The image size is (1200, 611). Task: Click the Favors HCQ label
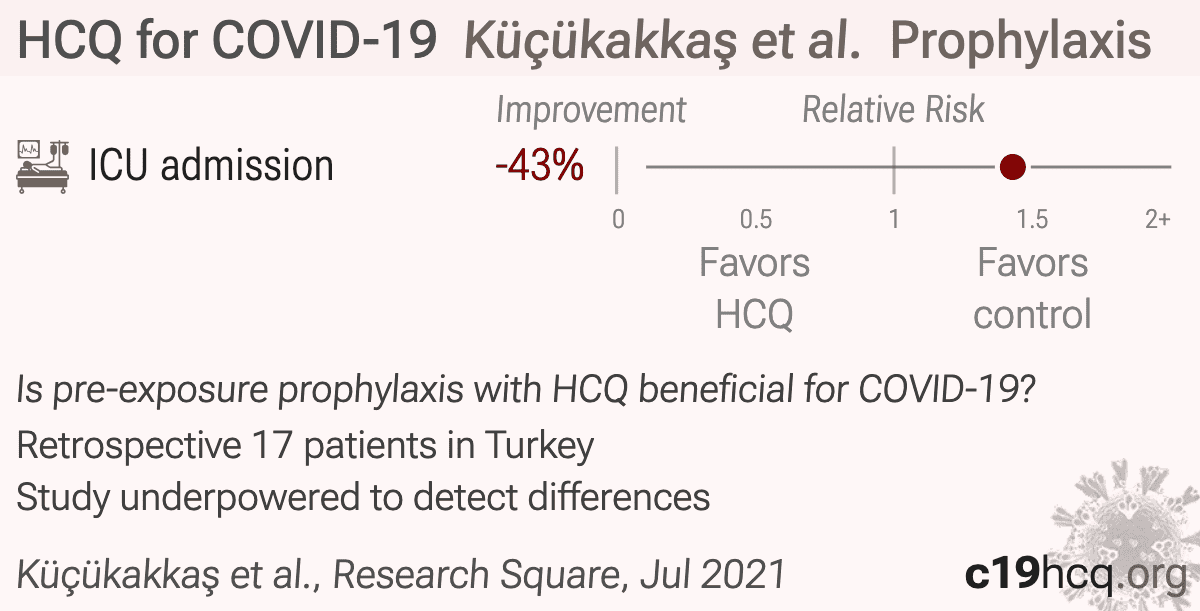[754, 289]
